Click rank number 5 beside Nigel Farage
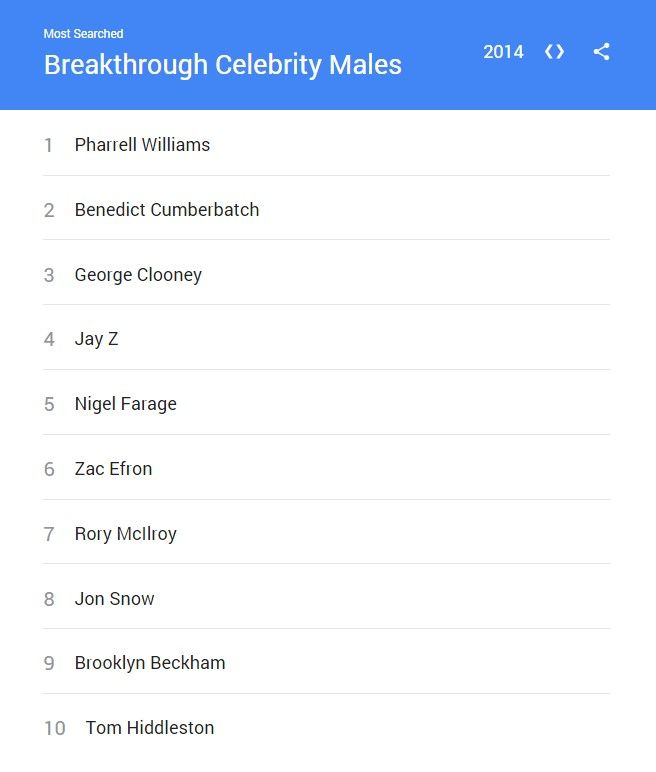656x772 pixels. tap(49, 404)
